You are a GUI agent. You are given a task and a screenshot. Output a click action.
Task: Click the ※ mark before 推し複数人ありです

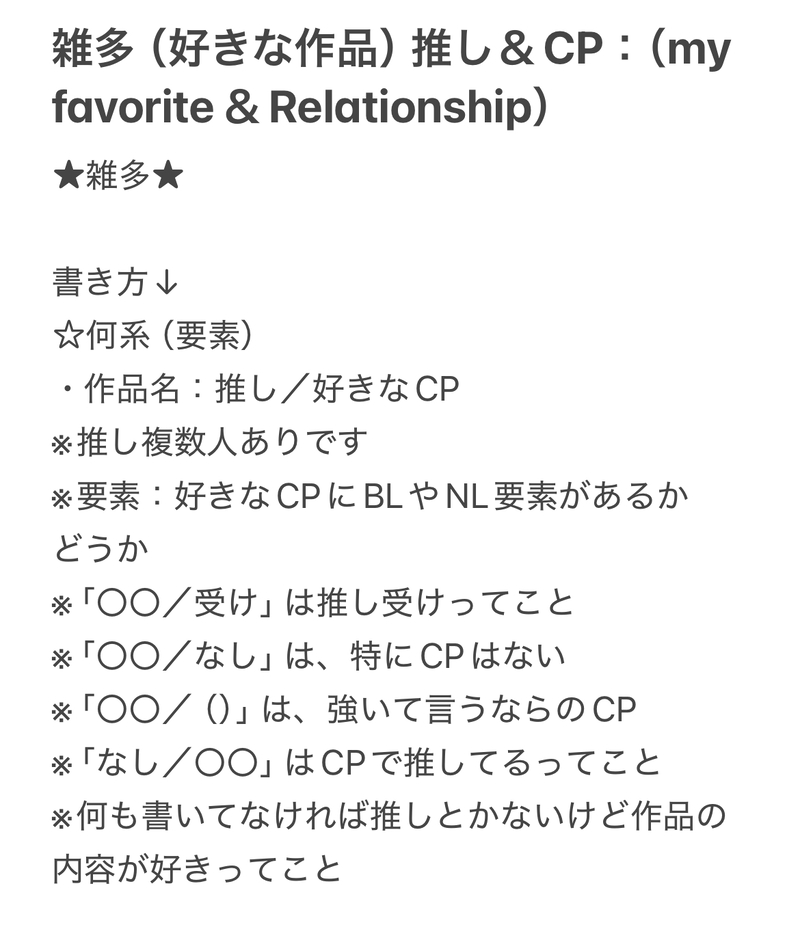click(x=62, y=443)
